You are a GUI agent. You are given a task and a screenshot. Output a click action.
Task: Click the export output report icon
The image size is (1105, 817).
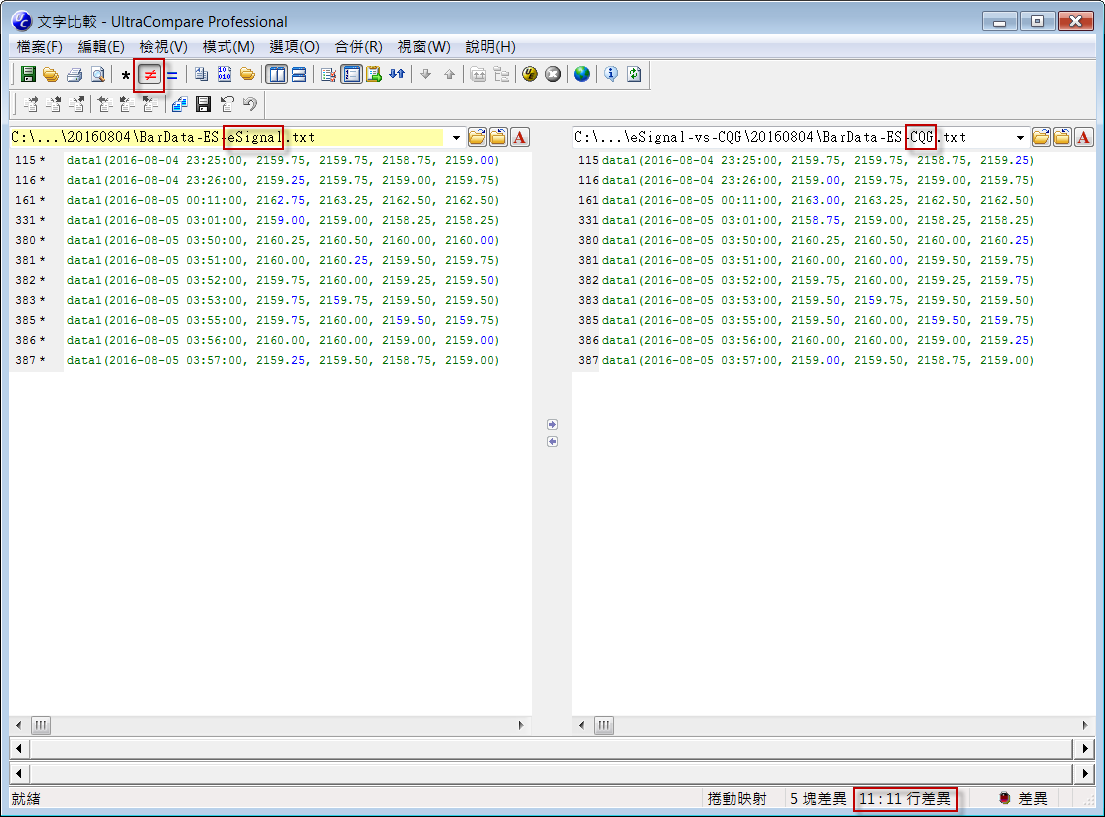tap(374, 74)
